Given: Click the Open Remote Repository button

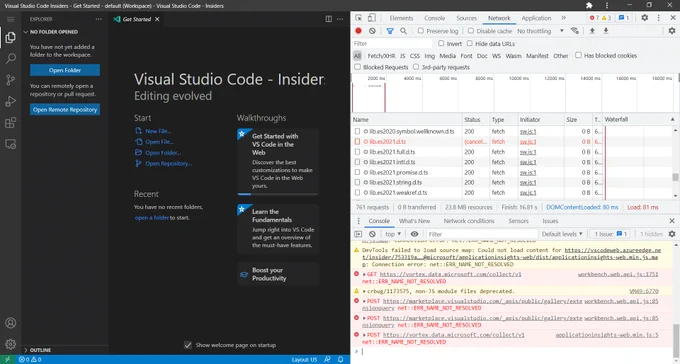Looking at the screenshot, I should (65, 109).
